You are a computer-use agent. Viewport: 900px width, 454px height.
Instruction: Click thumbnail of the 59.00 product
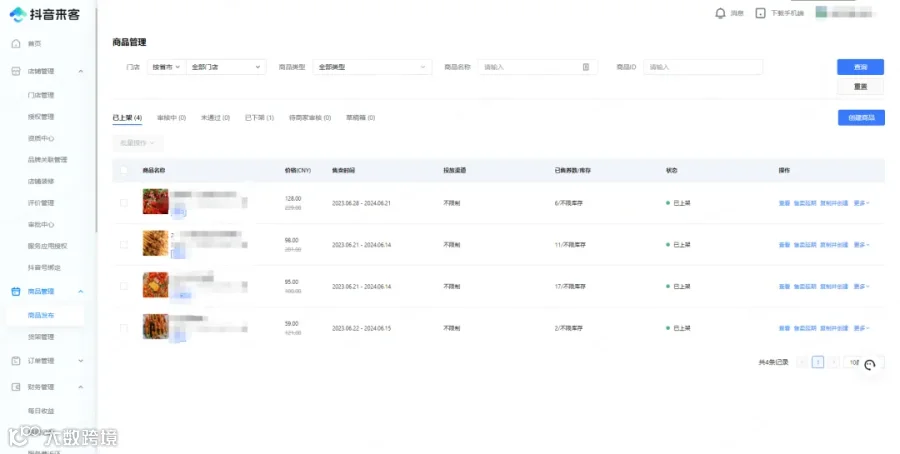coord(156,327)
